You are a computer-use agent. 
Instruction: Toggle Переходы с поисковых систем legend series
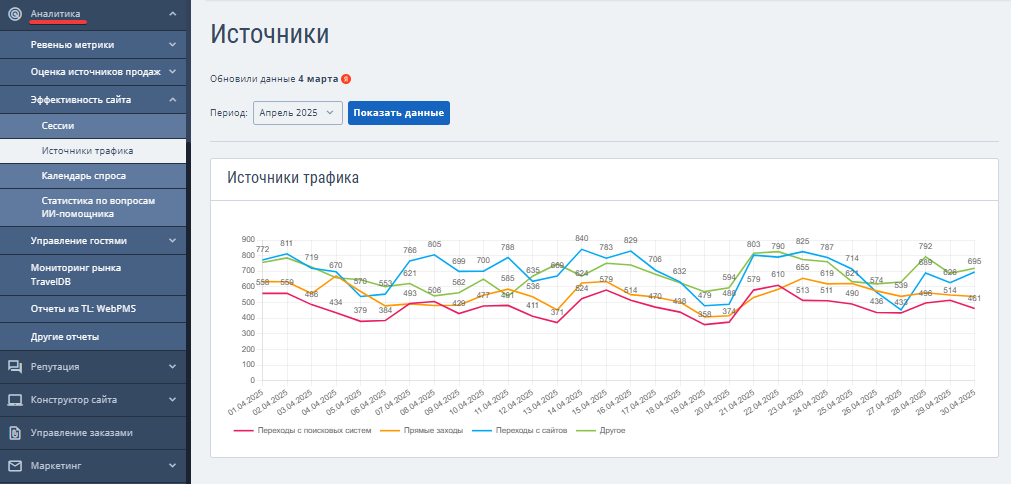click(x=302, y=431)
